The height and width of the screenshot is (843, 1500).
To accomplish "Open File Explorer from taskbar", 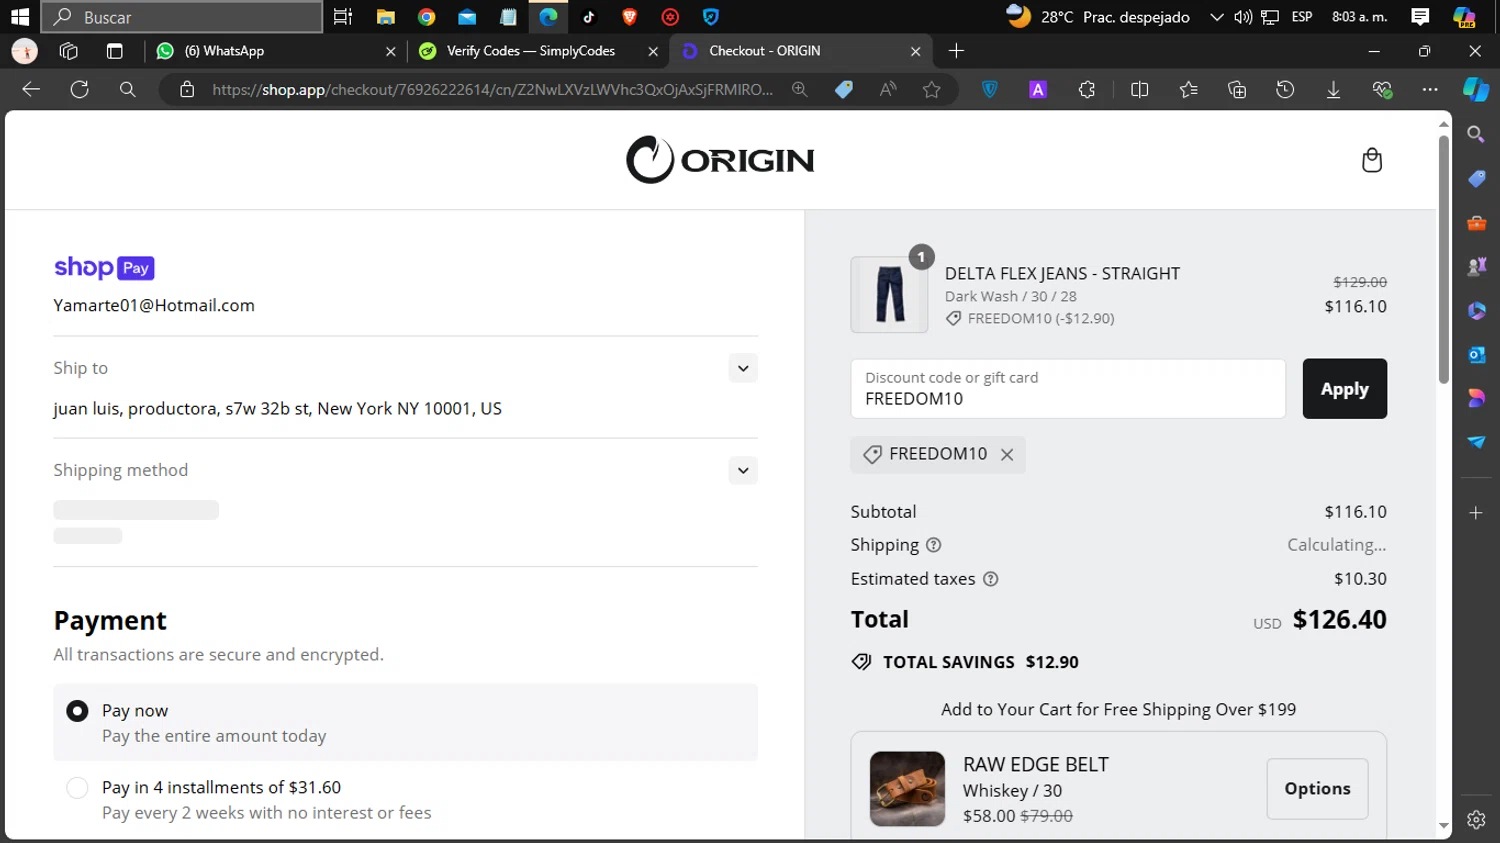I will pos(385,17).
